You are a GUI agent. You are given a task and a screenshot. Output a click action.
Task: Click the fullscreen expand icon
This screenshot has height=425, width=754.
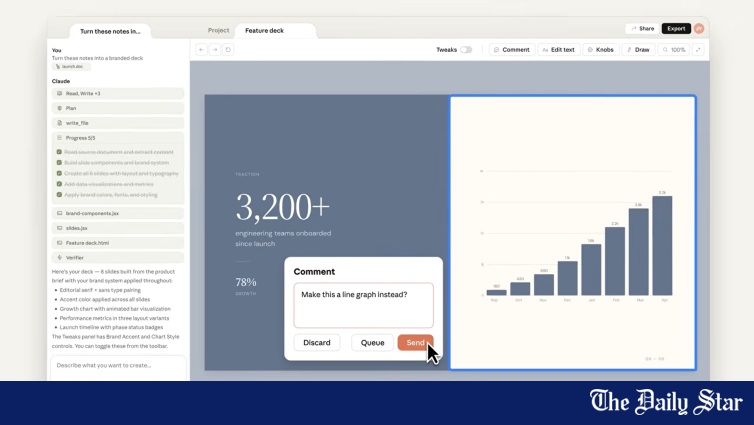[698, 50]
